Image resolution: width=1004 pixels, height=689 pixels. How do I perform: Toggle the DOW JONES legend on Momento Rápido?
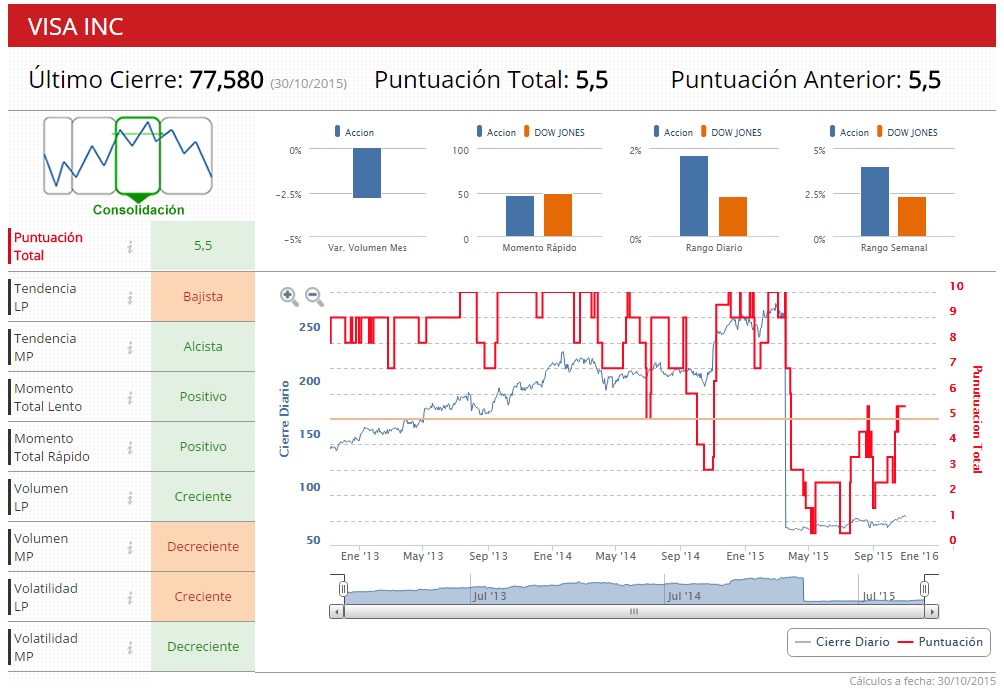554,132
